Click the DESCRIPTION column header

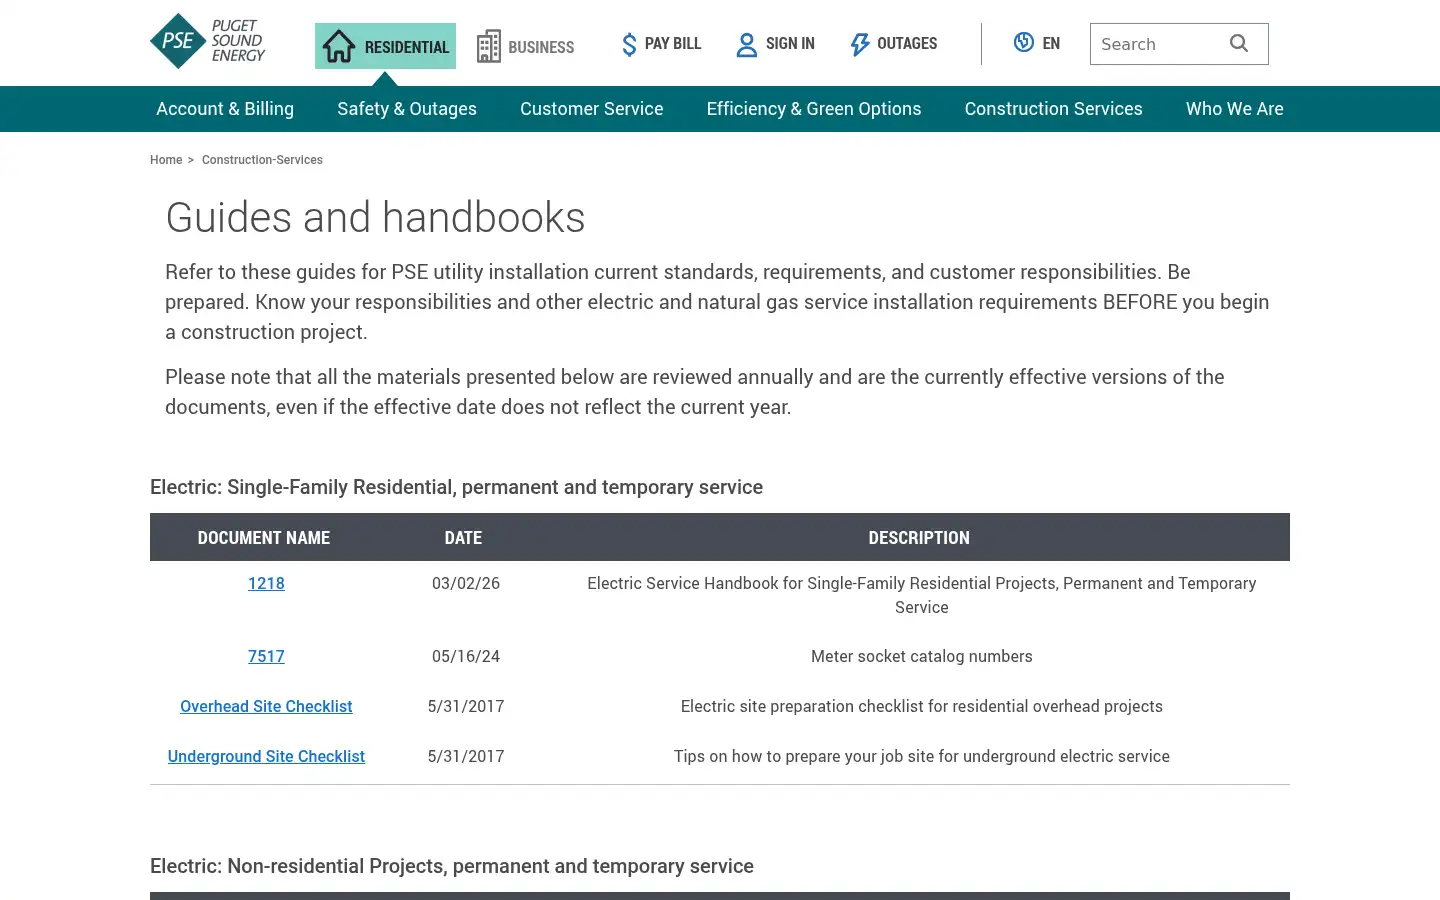(919, 538)
